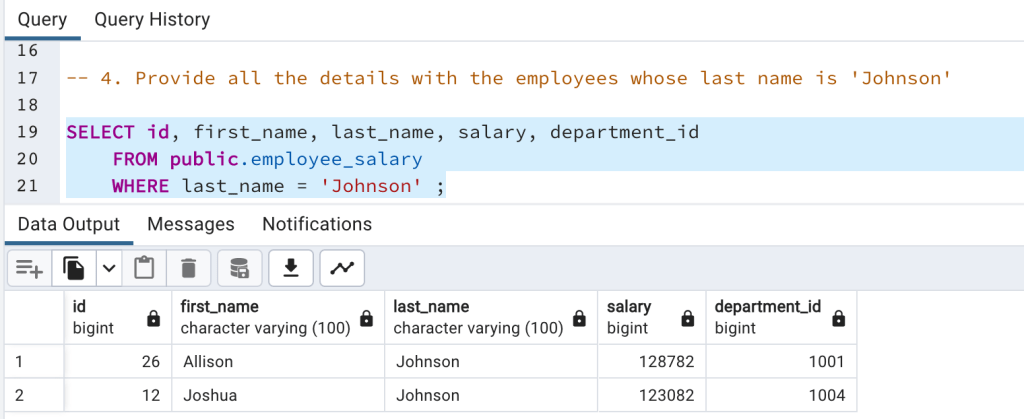Select the Data Output tab
1024x419 pixels.
pyautogui.click(x=68, y=224)
